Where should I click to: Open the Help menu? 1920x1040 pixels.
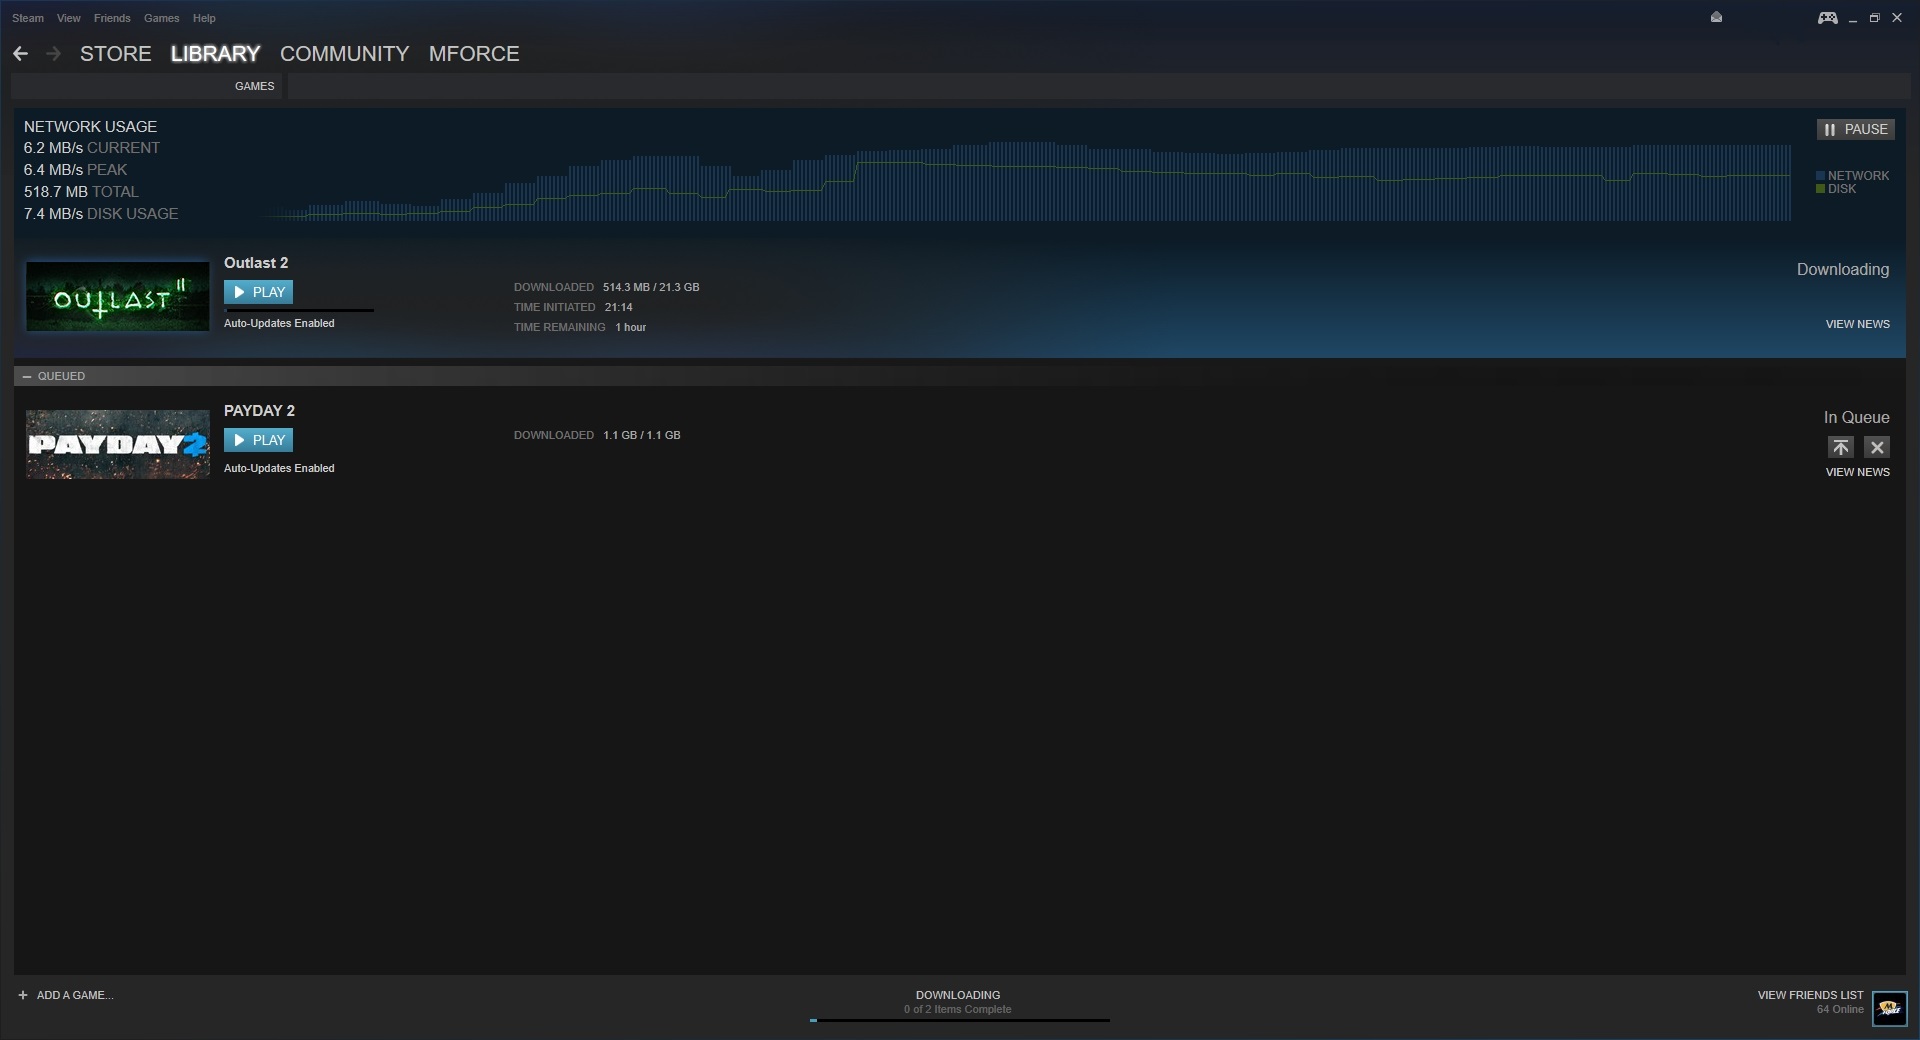[x=204, y=18]
